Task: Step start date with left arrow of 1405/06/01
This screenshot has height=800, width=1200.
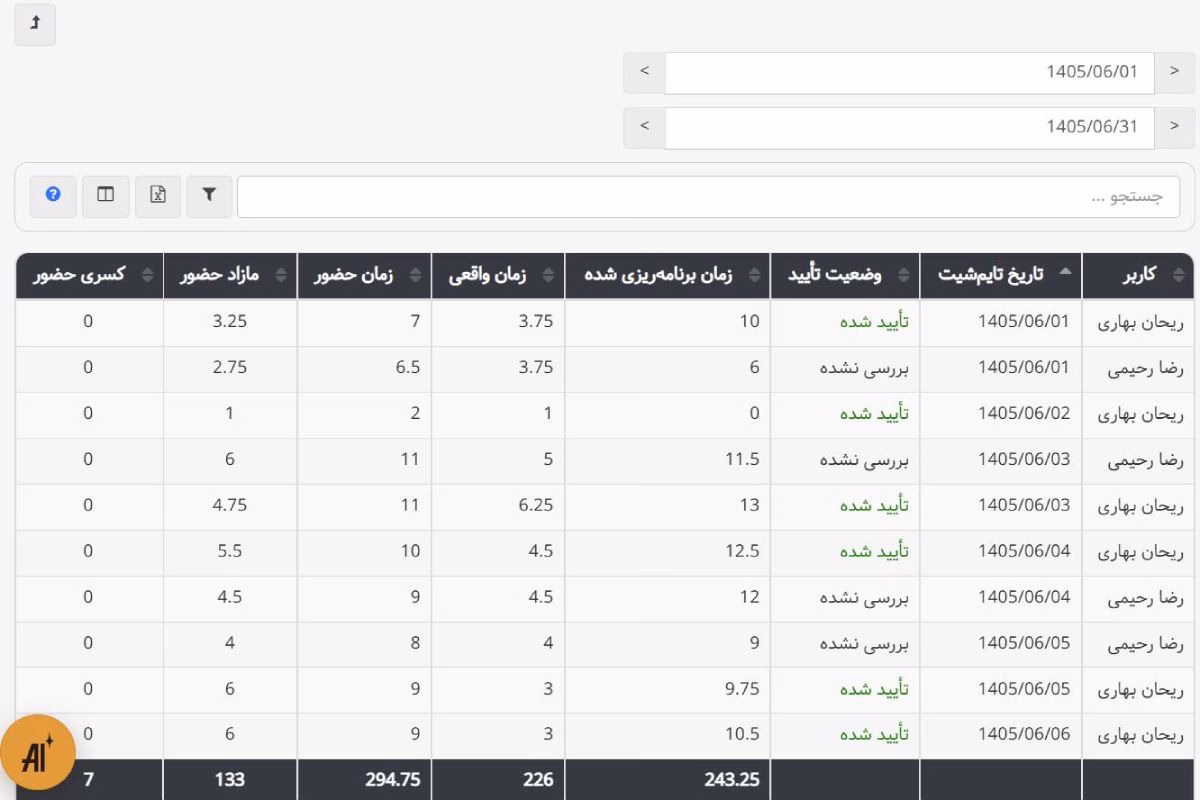Action: [x=644, y=73]
